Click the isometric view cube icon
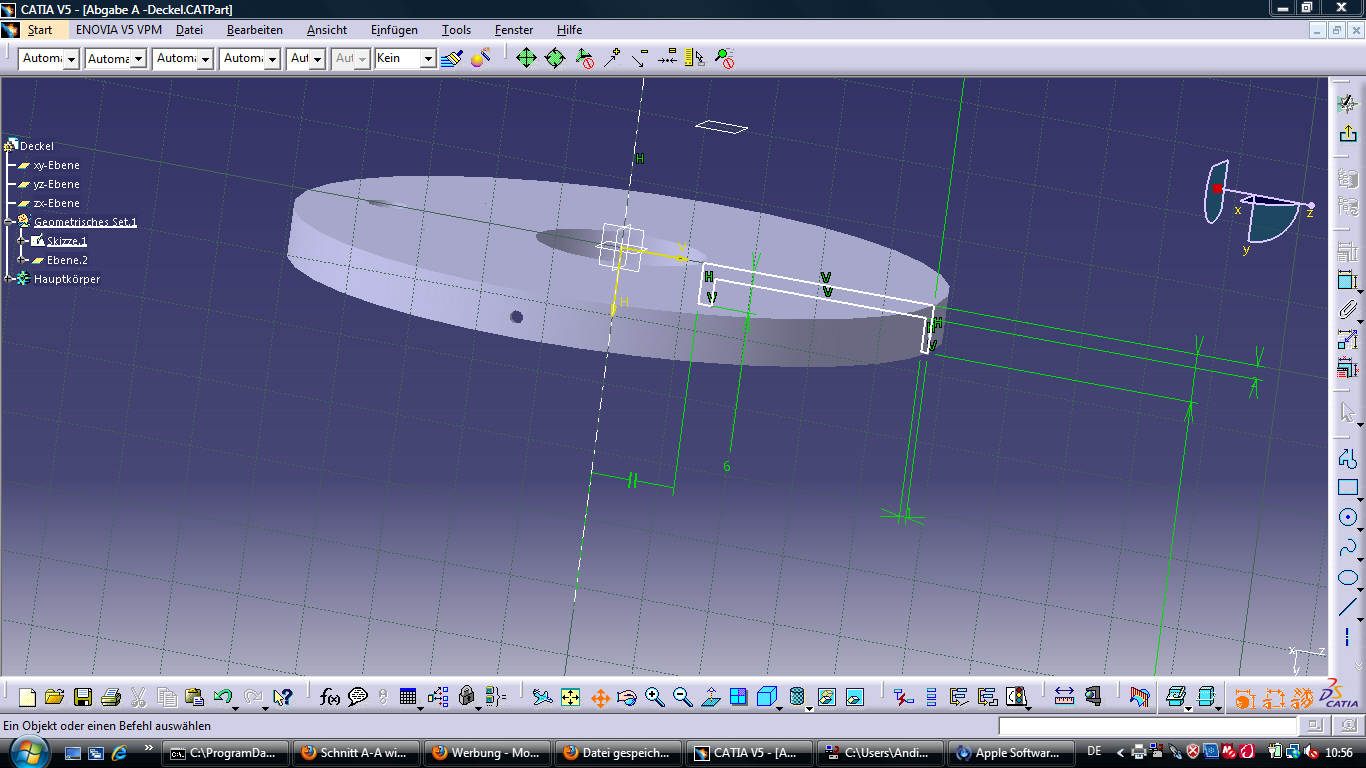Image resolution: width=1366 pixels, height=768 pixels. point(767,697)
